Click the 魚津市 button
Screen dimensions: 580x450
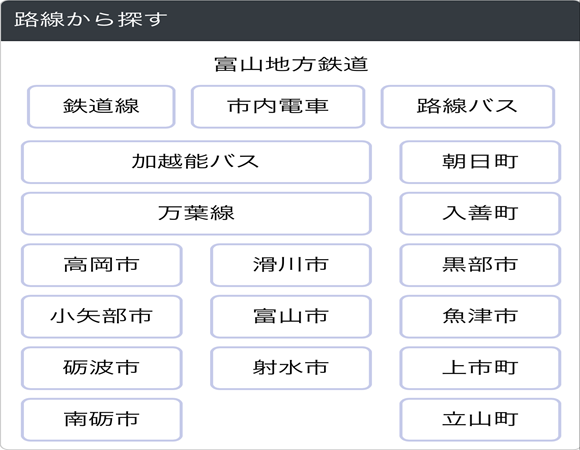pyautogui.click(x=480, y=317)
